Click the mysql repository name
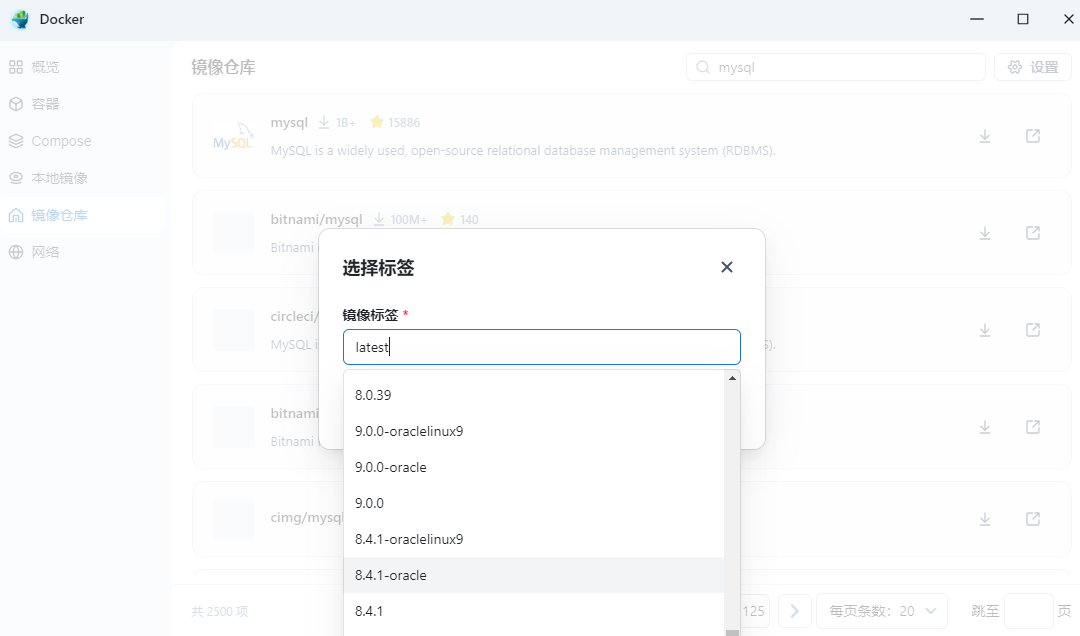Image resolution: width=1080 pixels, height=636 pixels. point(289,123)
